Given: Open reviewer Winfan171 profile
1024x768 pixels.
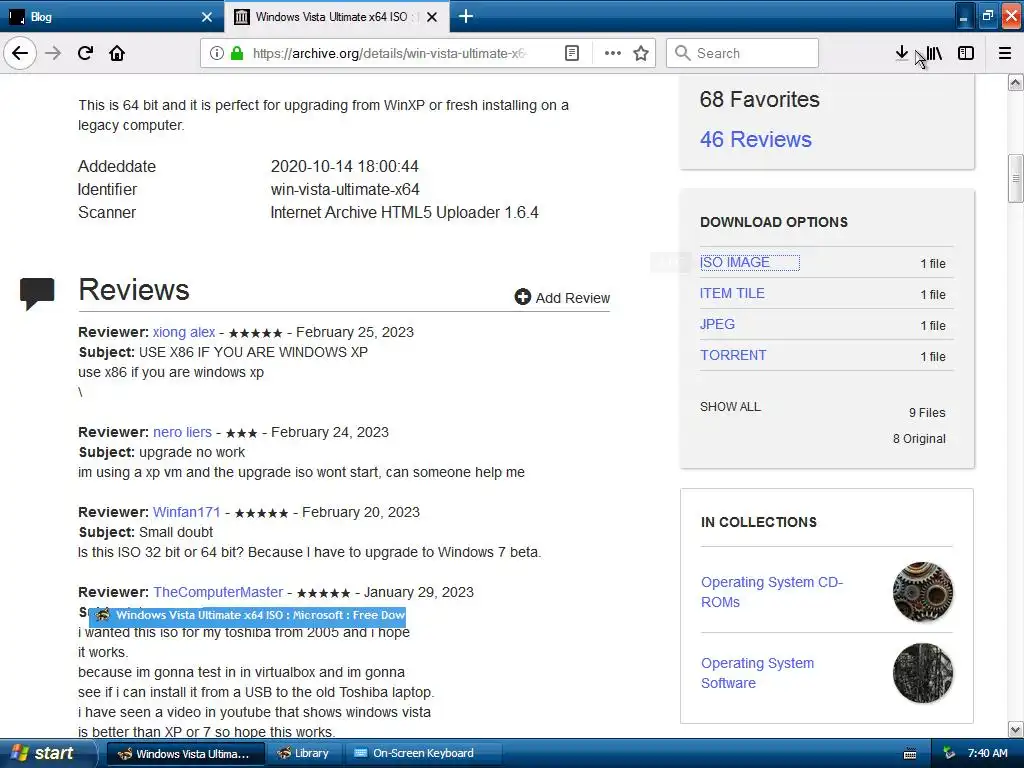Looking at the screenshot, I should (187, 513).
